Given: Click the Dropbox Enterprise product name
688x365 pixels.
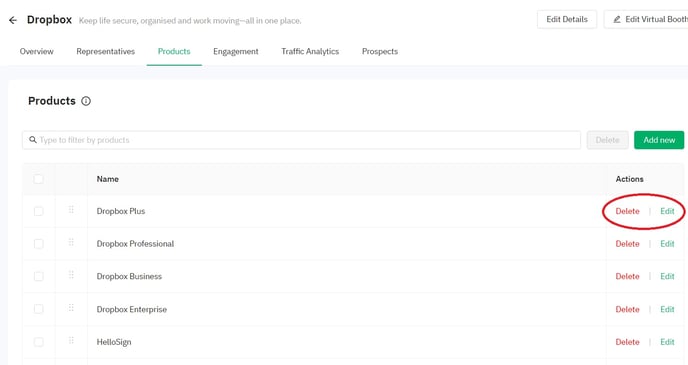Looking at the screenshot, I should pyautogui.click(x=132, y=309).
